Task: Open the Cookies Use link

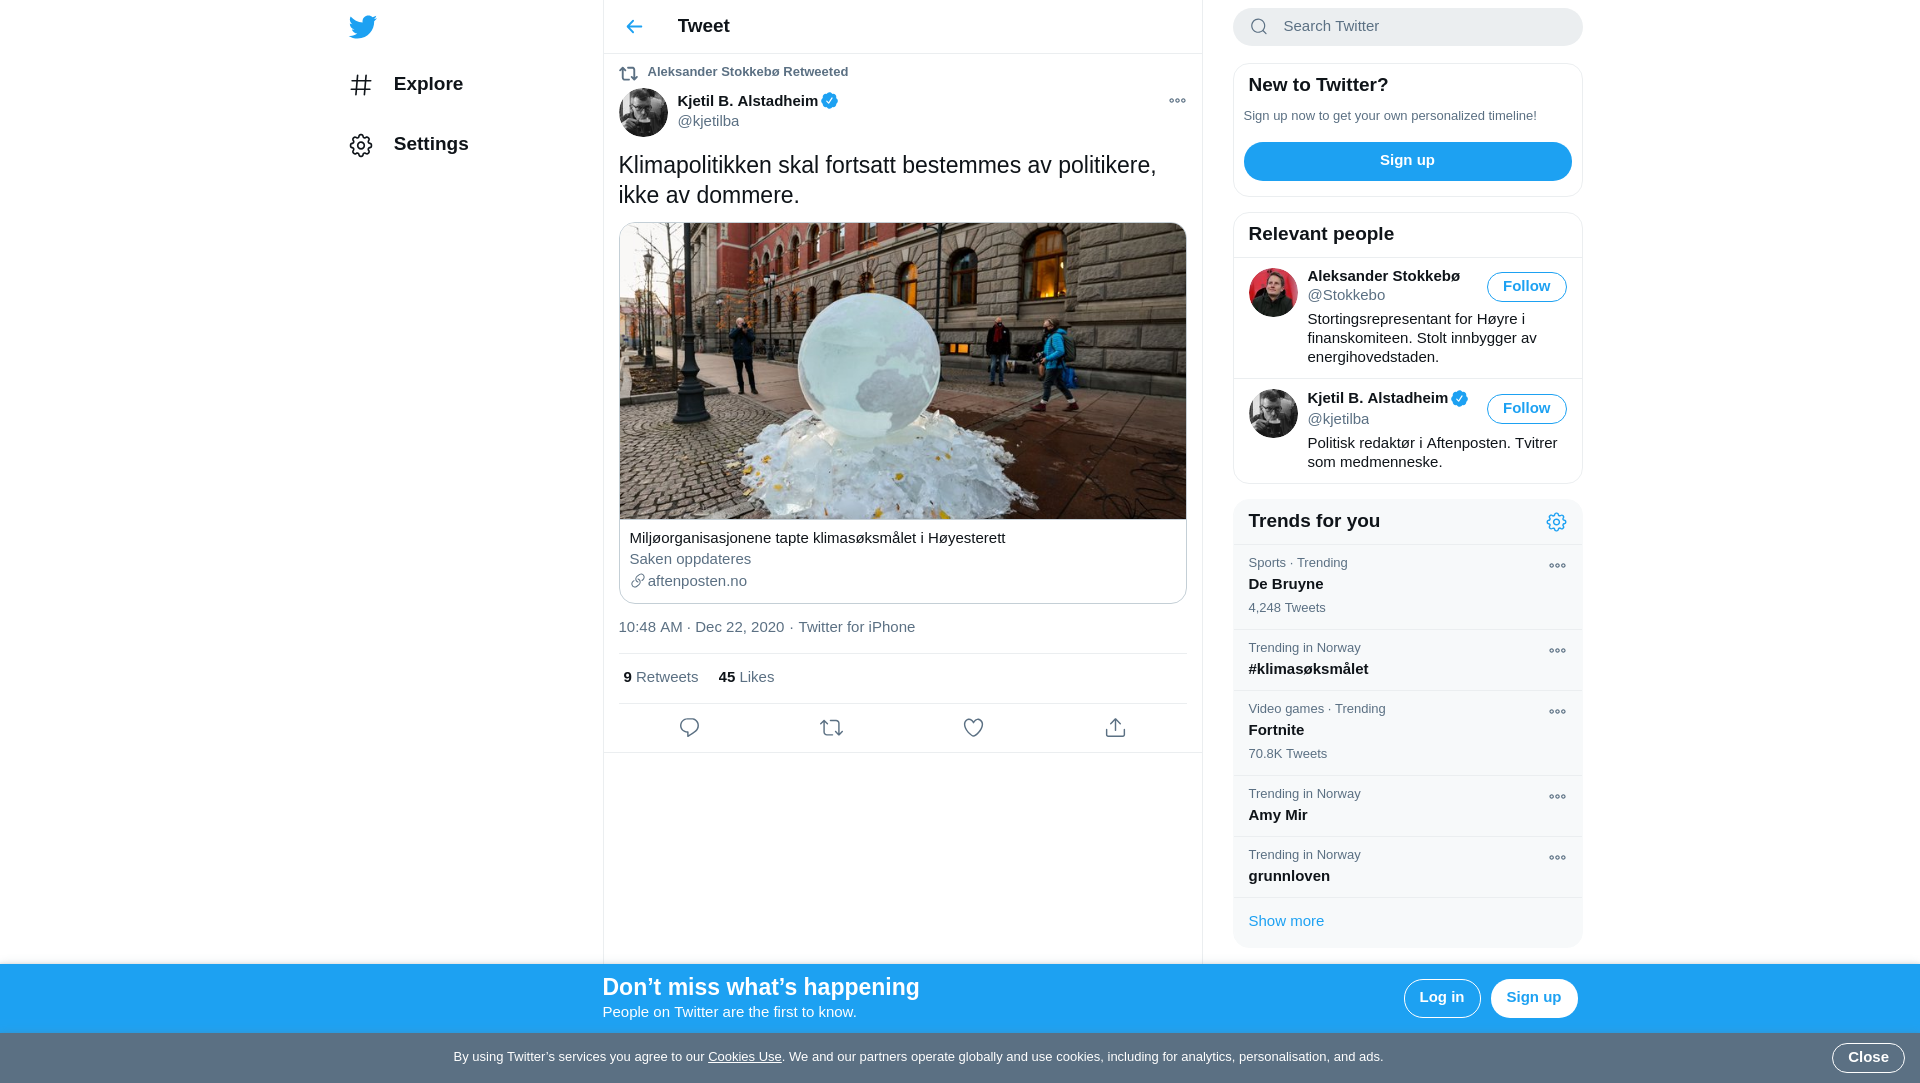Action: (x=744, y=1057)
